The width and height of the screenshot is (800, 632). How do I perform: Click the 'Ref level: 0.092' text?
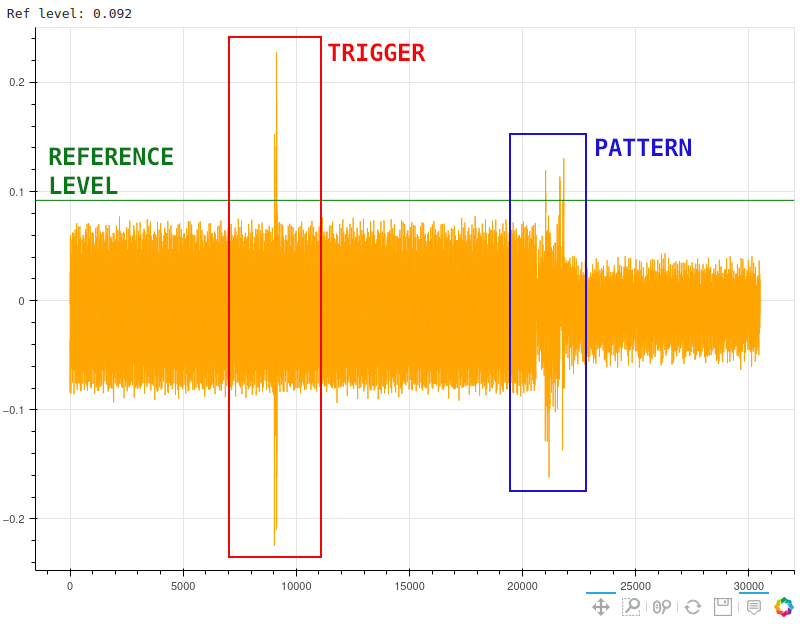pos(69,14)
